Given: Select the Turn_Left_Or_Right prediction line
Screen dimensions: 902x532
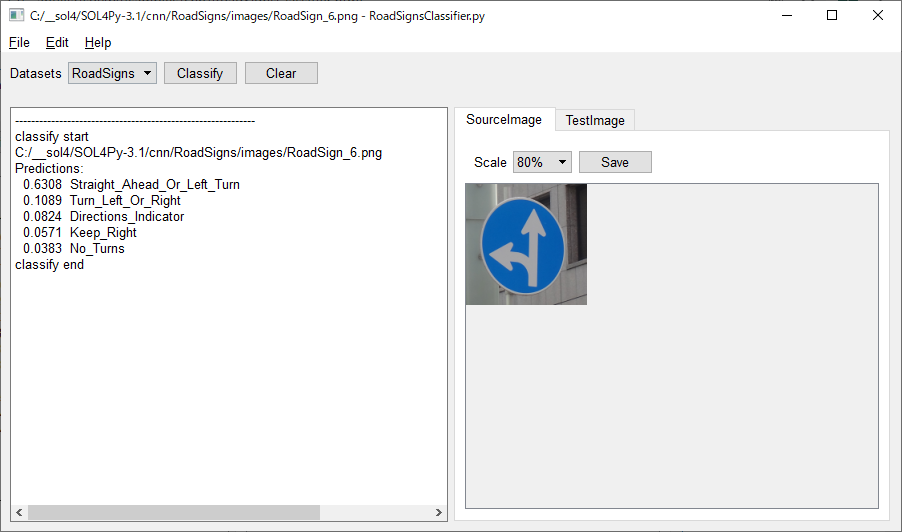Looking at the screenshot, I should [x=102, y=201].
